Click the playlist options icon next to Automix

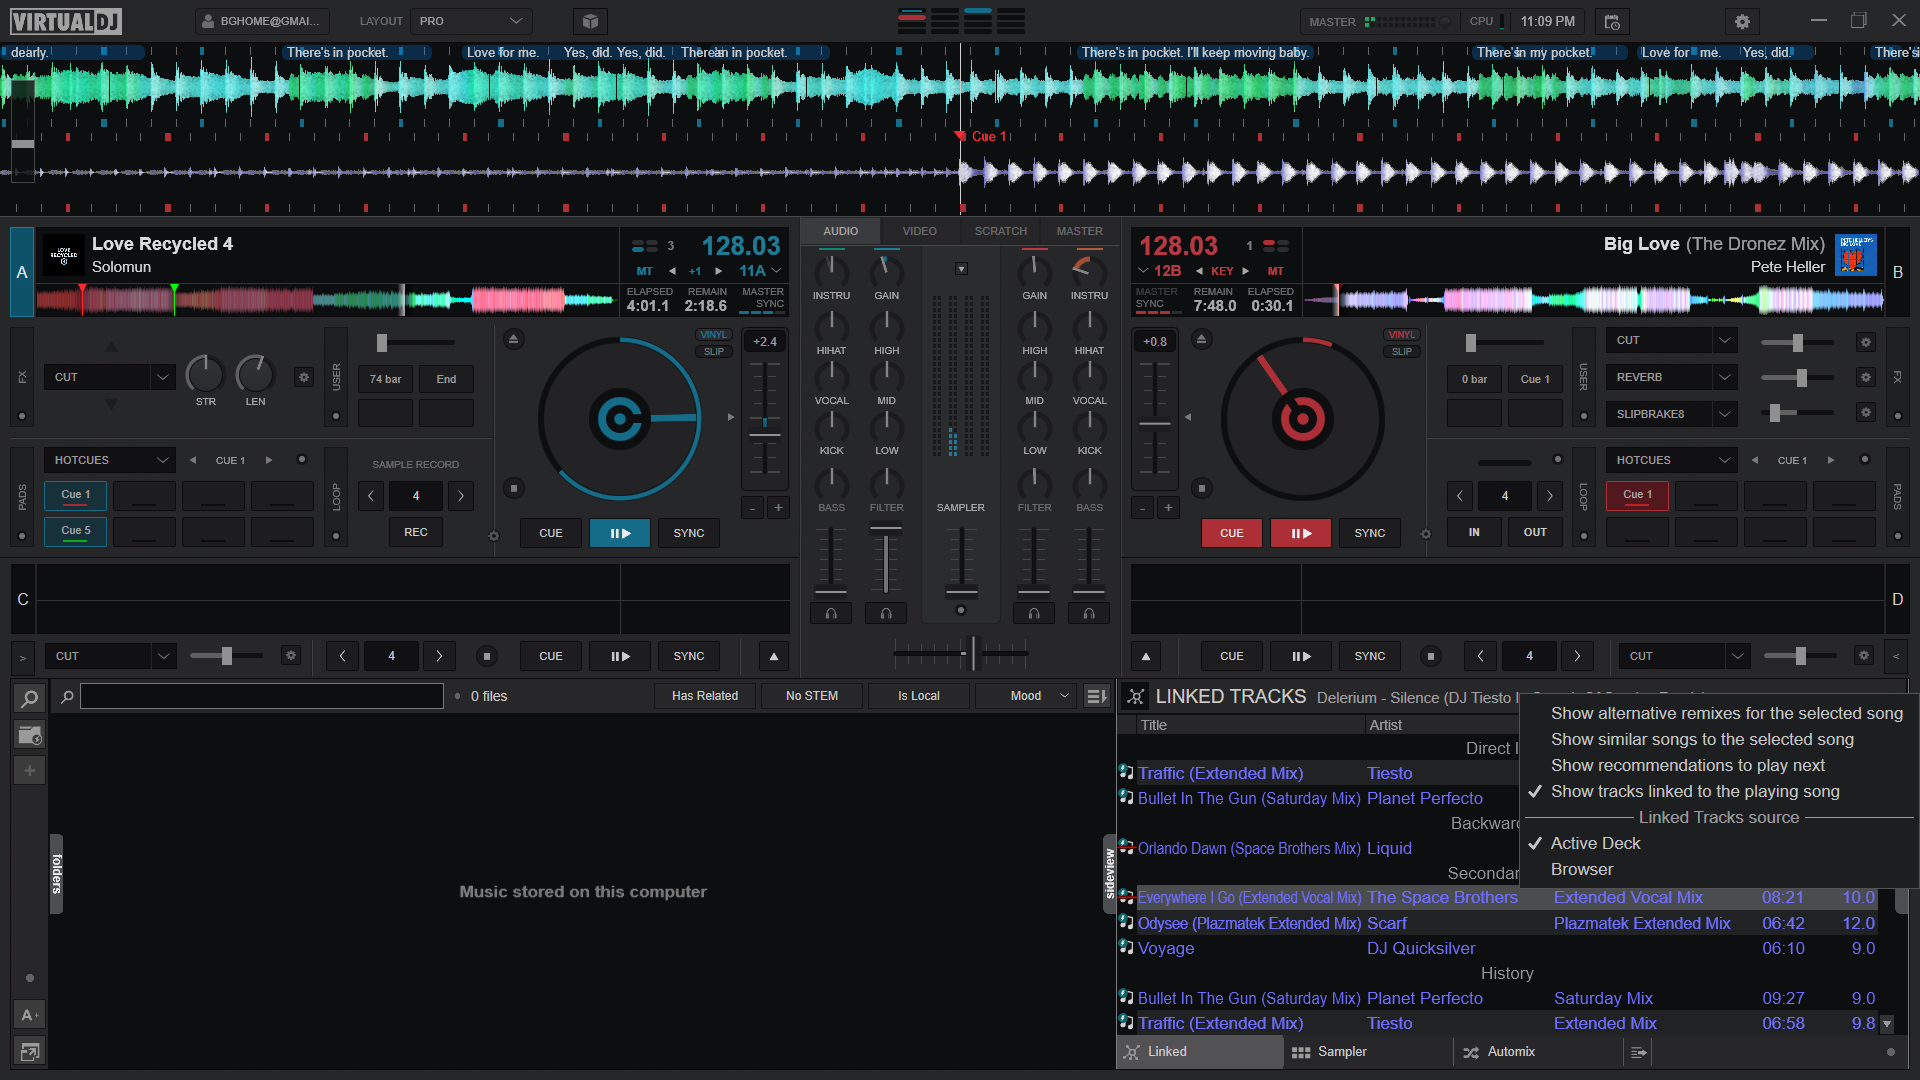pyautogui.click(x=1638, y=1052)
